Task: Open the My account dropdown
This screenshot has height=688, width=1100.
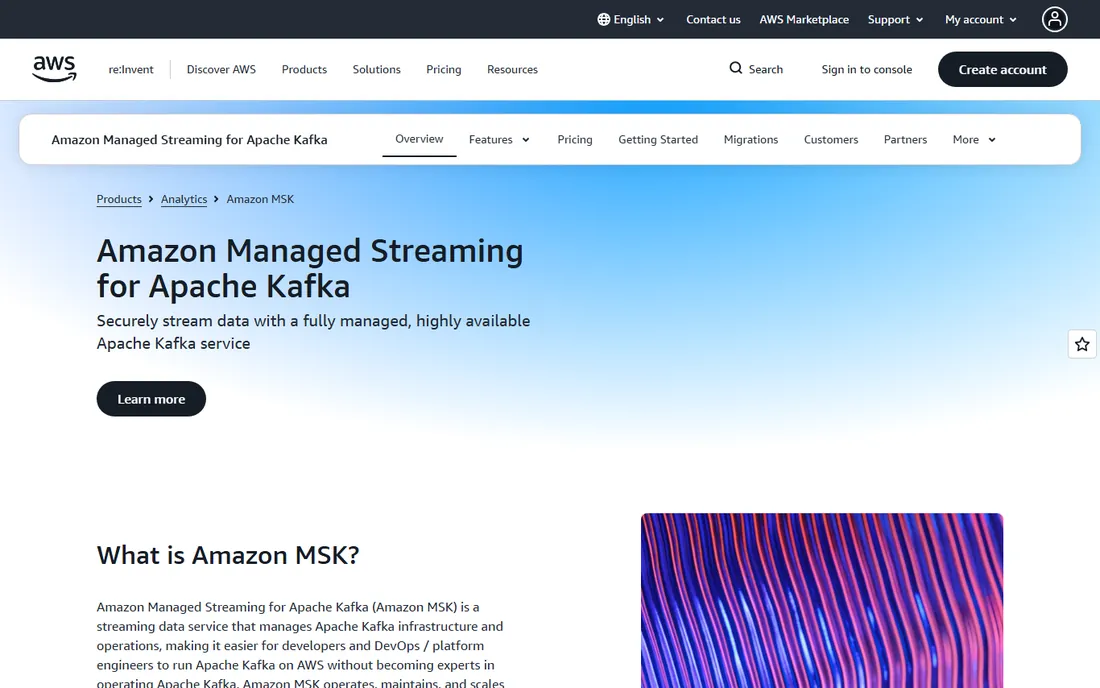Action: click(x=981, y=20)
